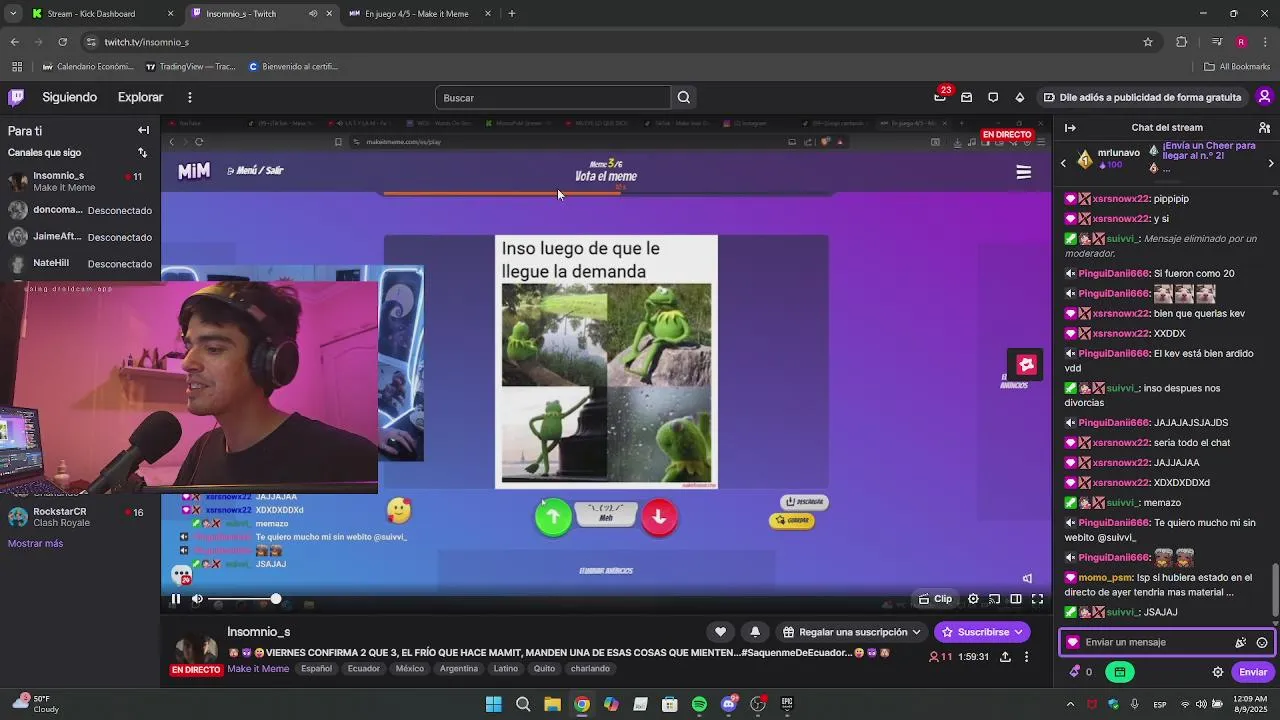Image resolution: width=1280 pixels, height=720 pixels.
Task: Open the purple user avatar menu
Action: click(x=1264, y=97)
